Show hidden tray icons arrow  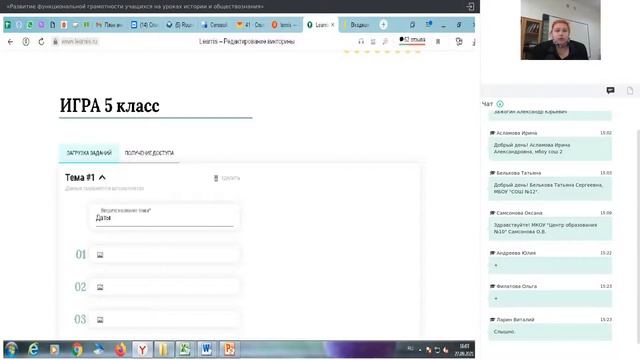(420, 350)
